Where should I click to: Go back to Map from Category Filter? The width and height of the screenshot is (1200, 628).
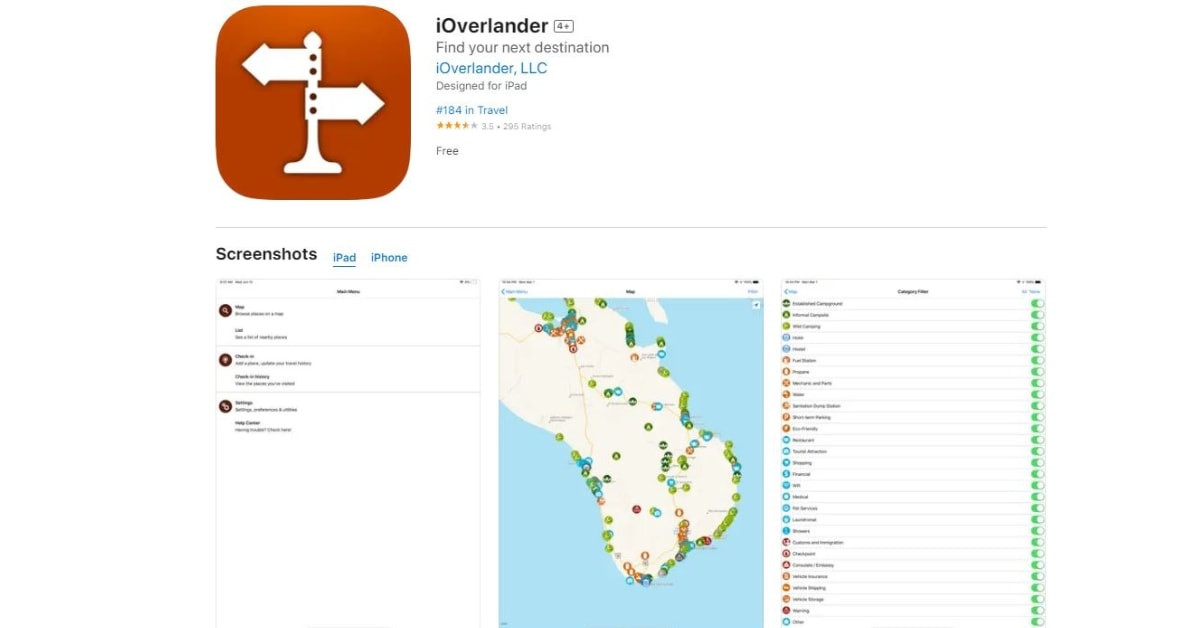pos(792,292)
